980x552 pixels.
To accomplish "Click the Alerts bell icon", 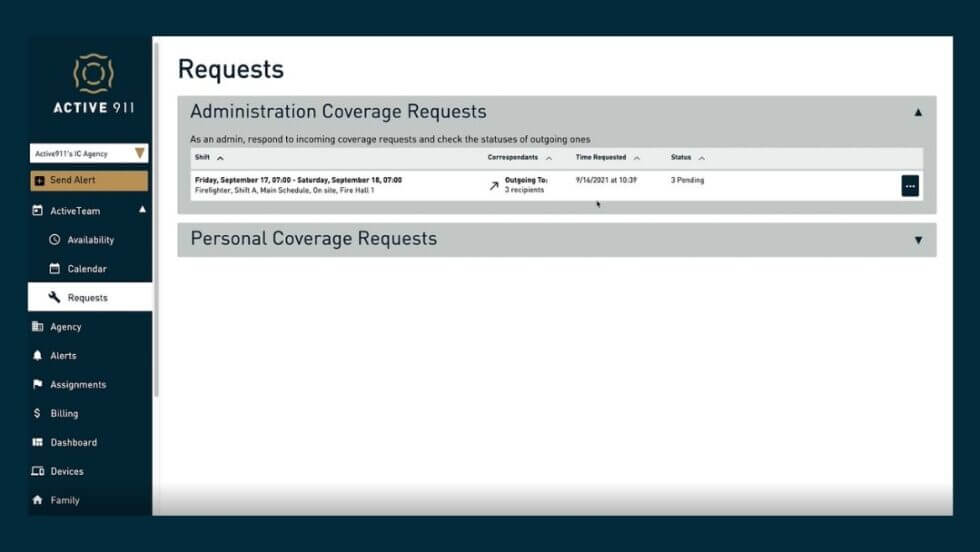I will (x=38, y=356).
